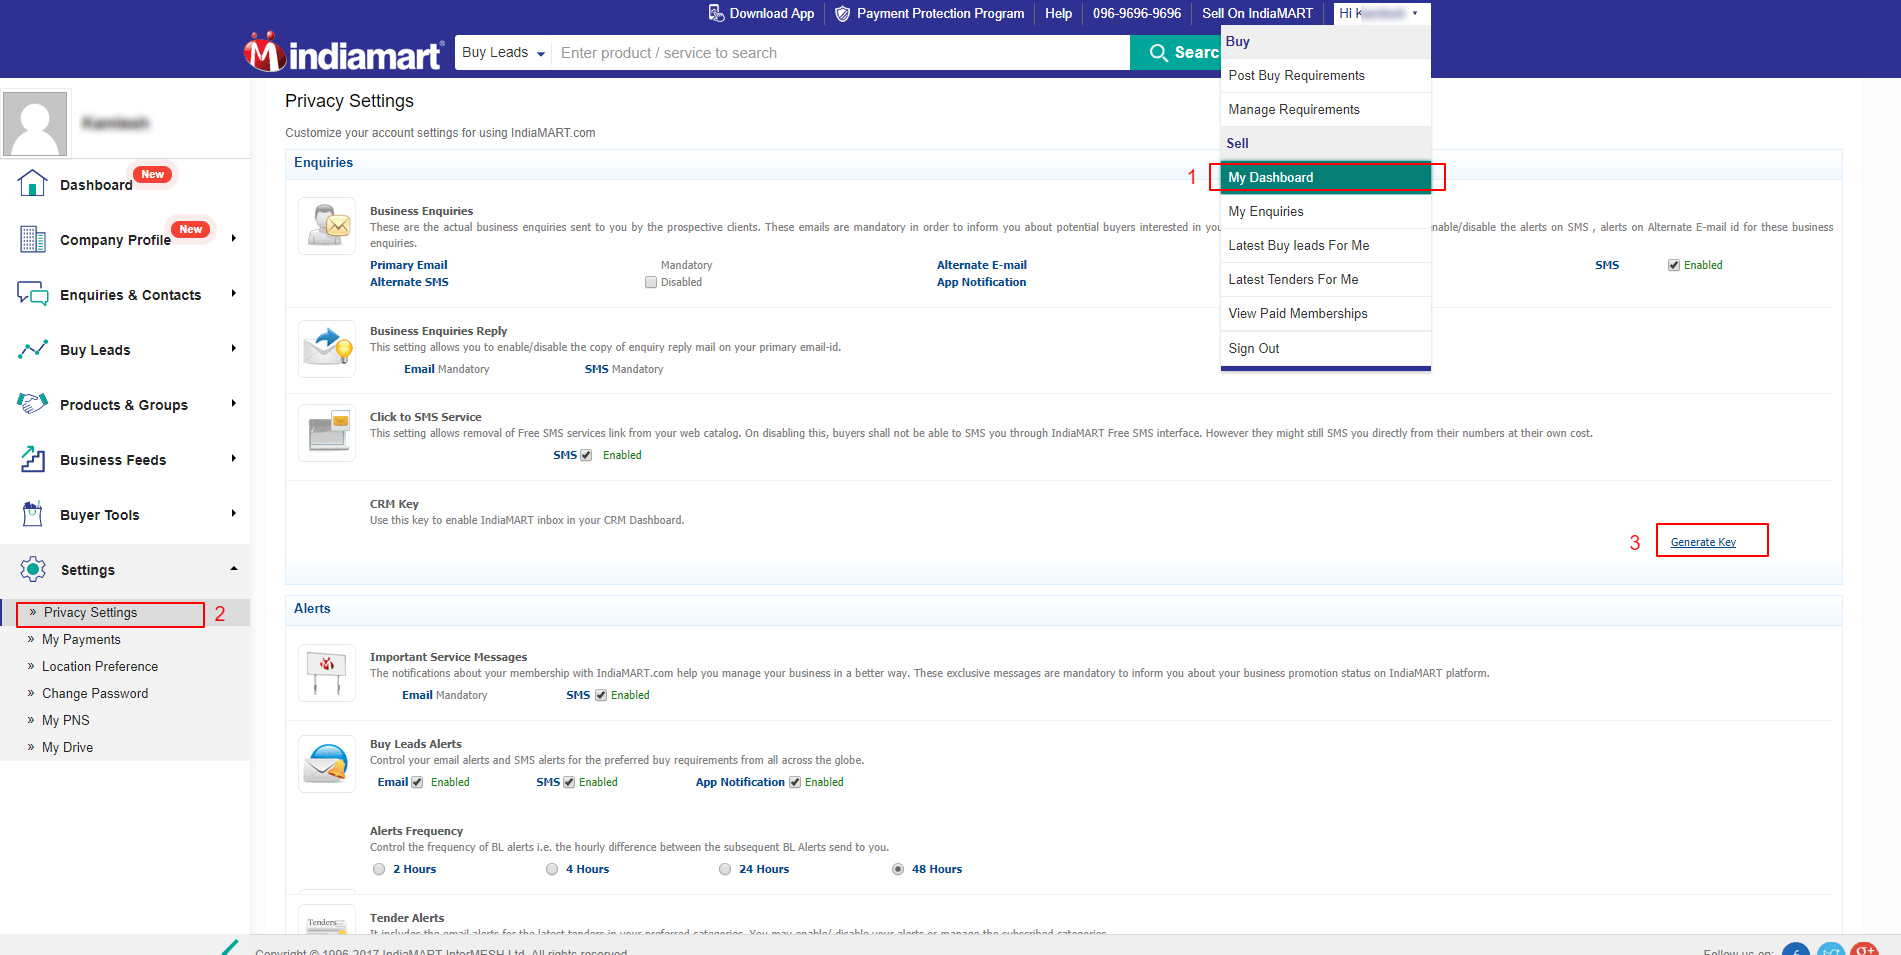Select Manage Requirements menu item
This screenshot has width=1901, height=955.
[1326, 110]
